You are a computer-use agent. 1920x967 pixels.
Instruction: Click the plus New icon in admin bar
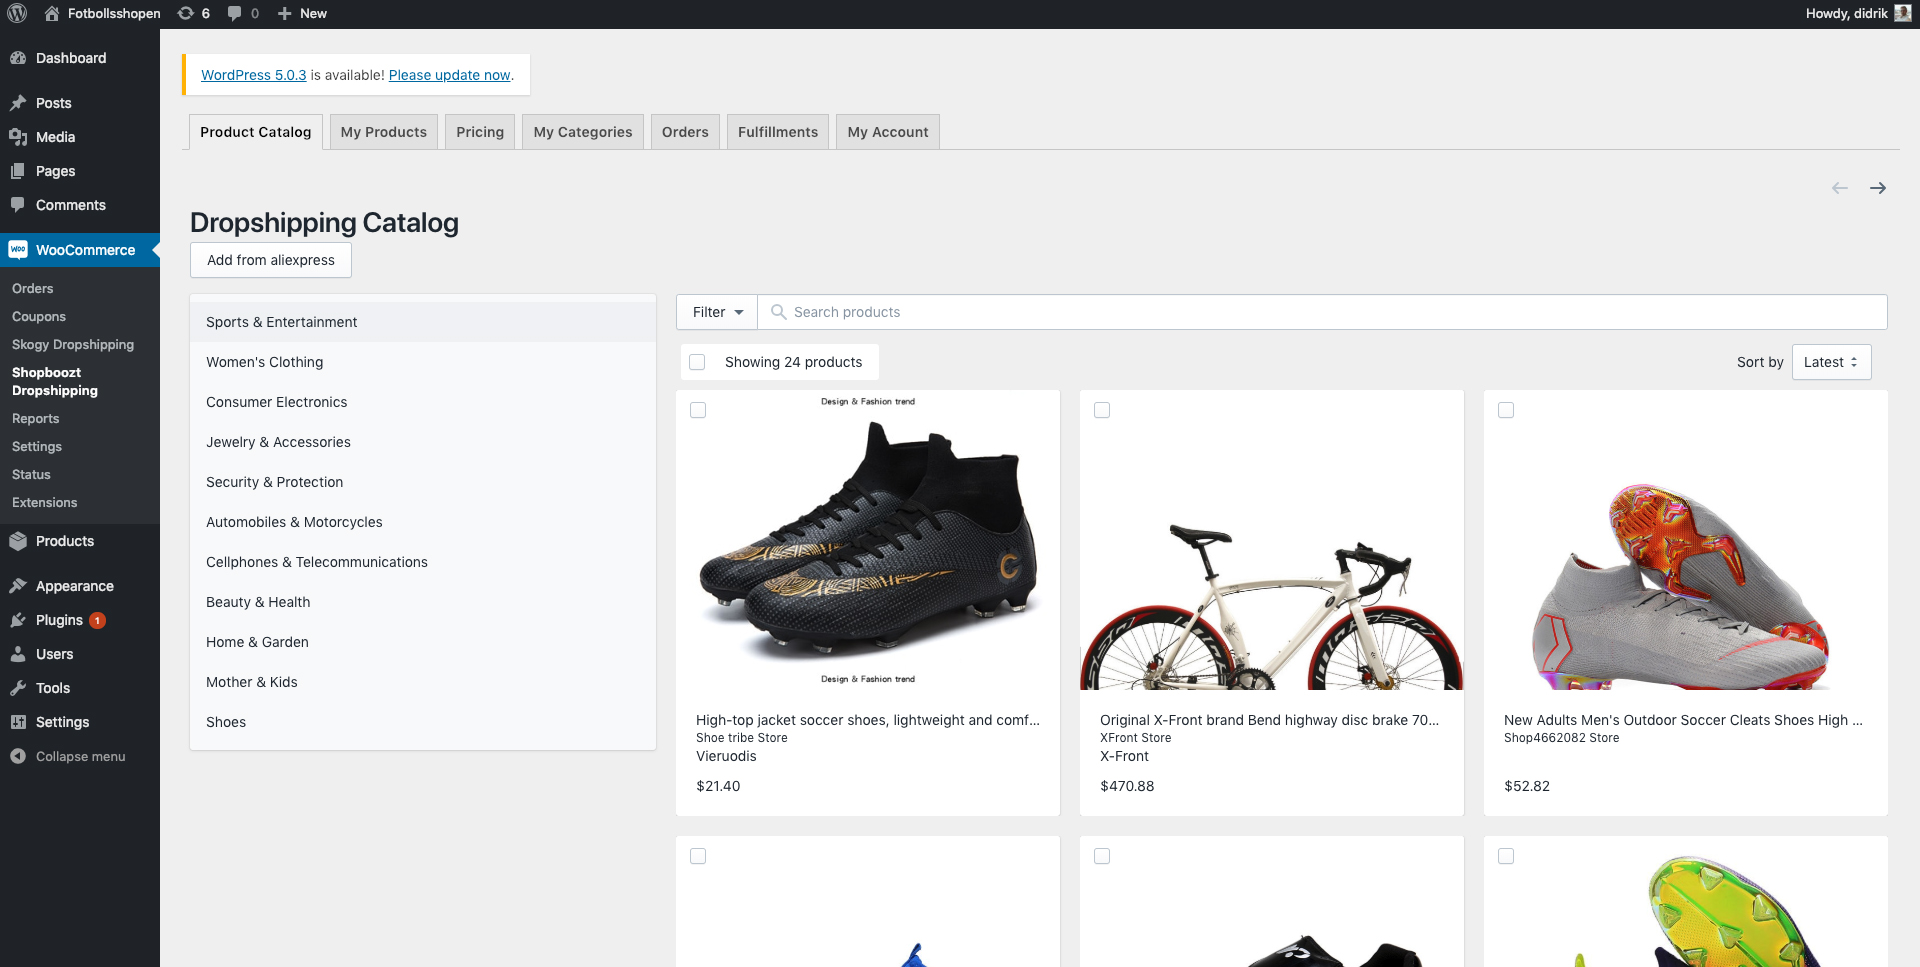point(285,13)
